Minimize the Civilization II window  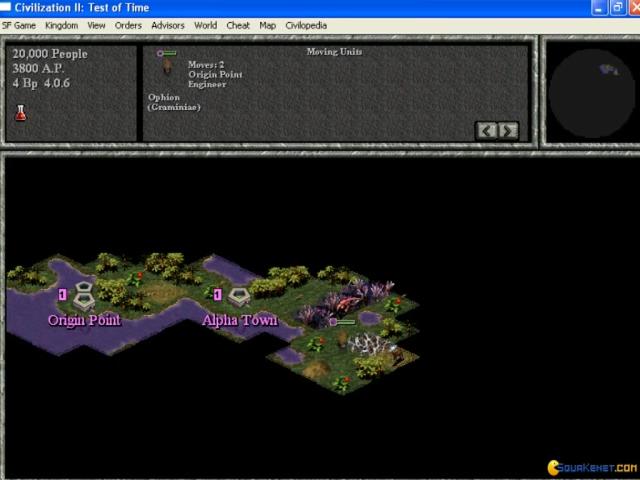coord(600,7)
